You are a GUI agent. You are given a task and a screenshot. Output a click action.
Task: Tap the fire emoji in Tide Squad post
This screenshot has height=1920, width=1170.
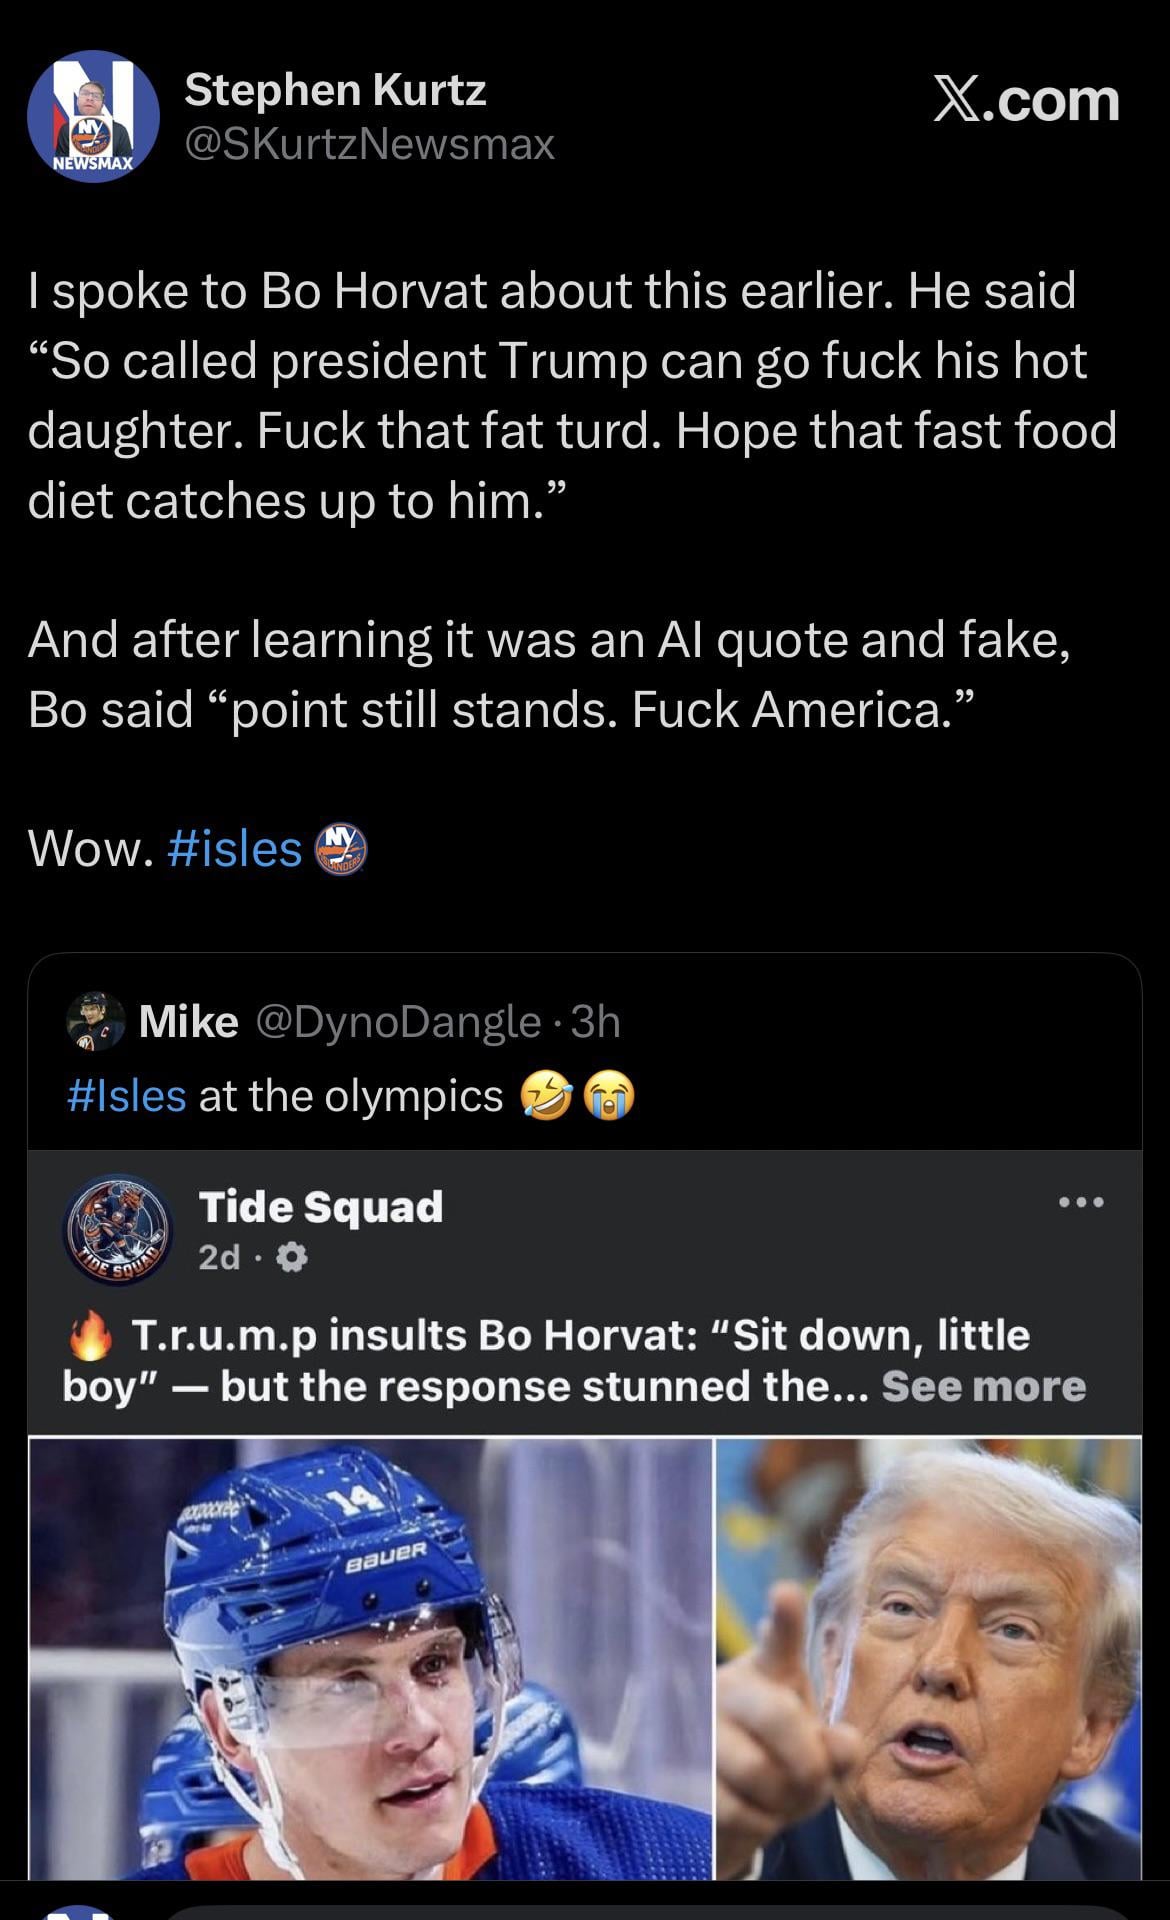pos(91,1336)
